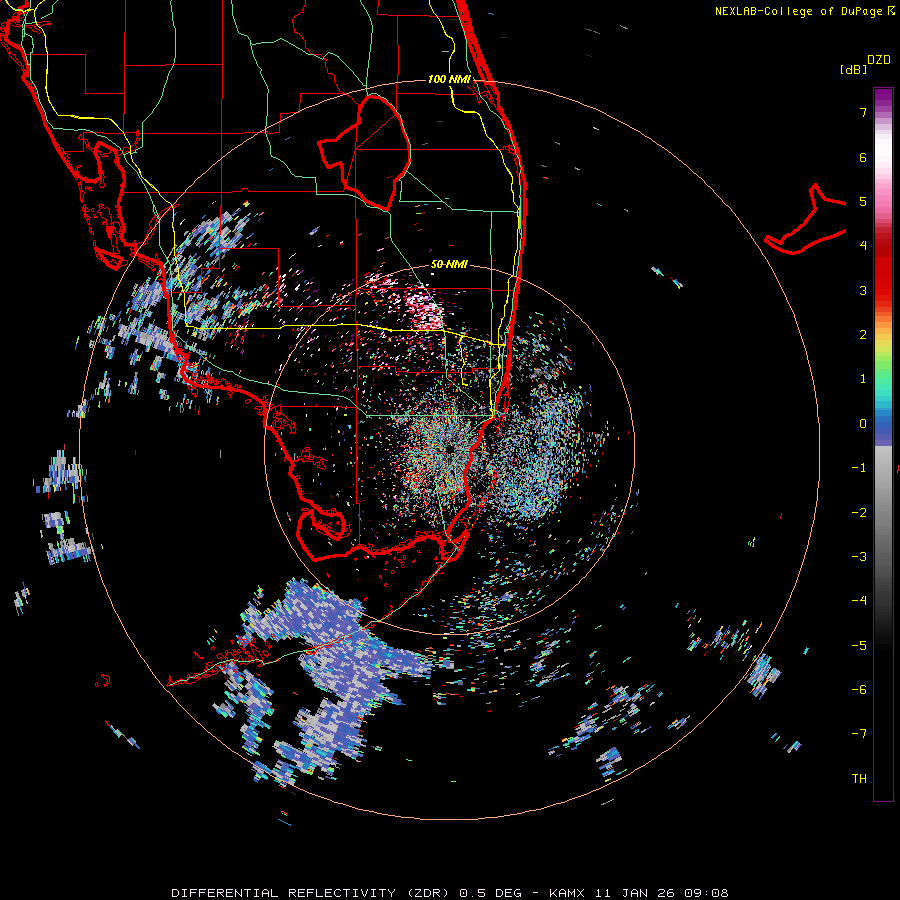Click the (ZDR) text in the caption
900x900 pixels.
(428, 893)
